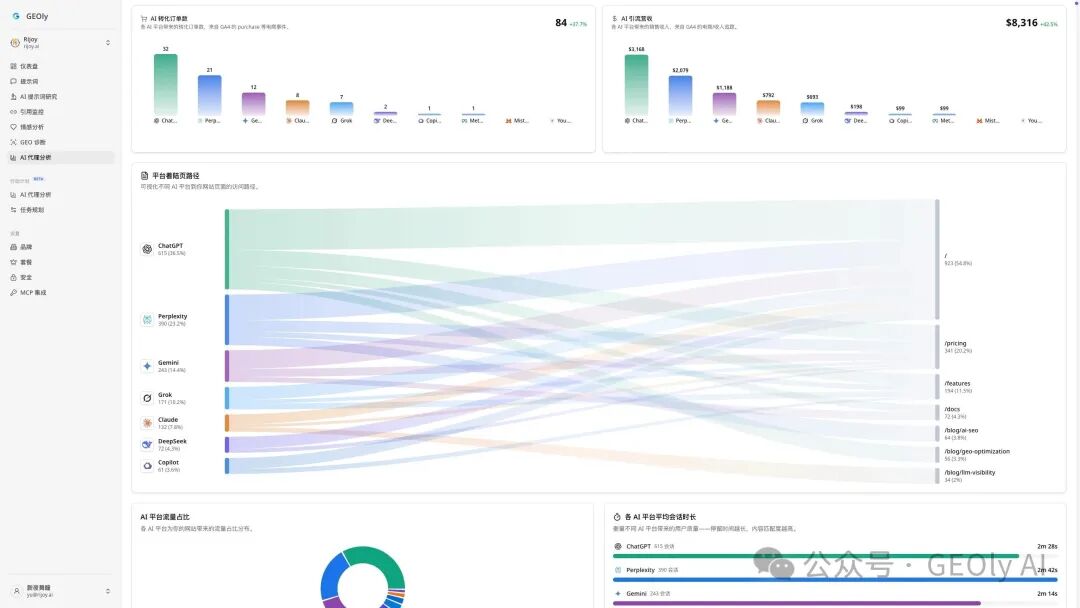1080x608 pixels.
Task: Select the /pricing landing page label
Action: pos(955,343)
